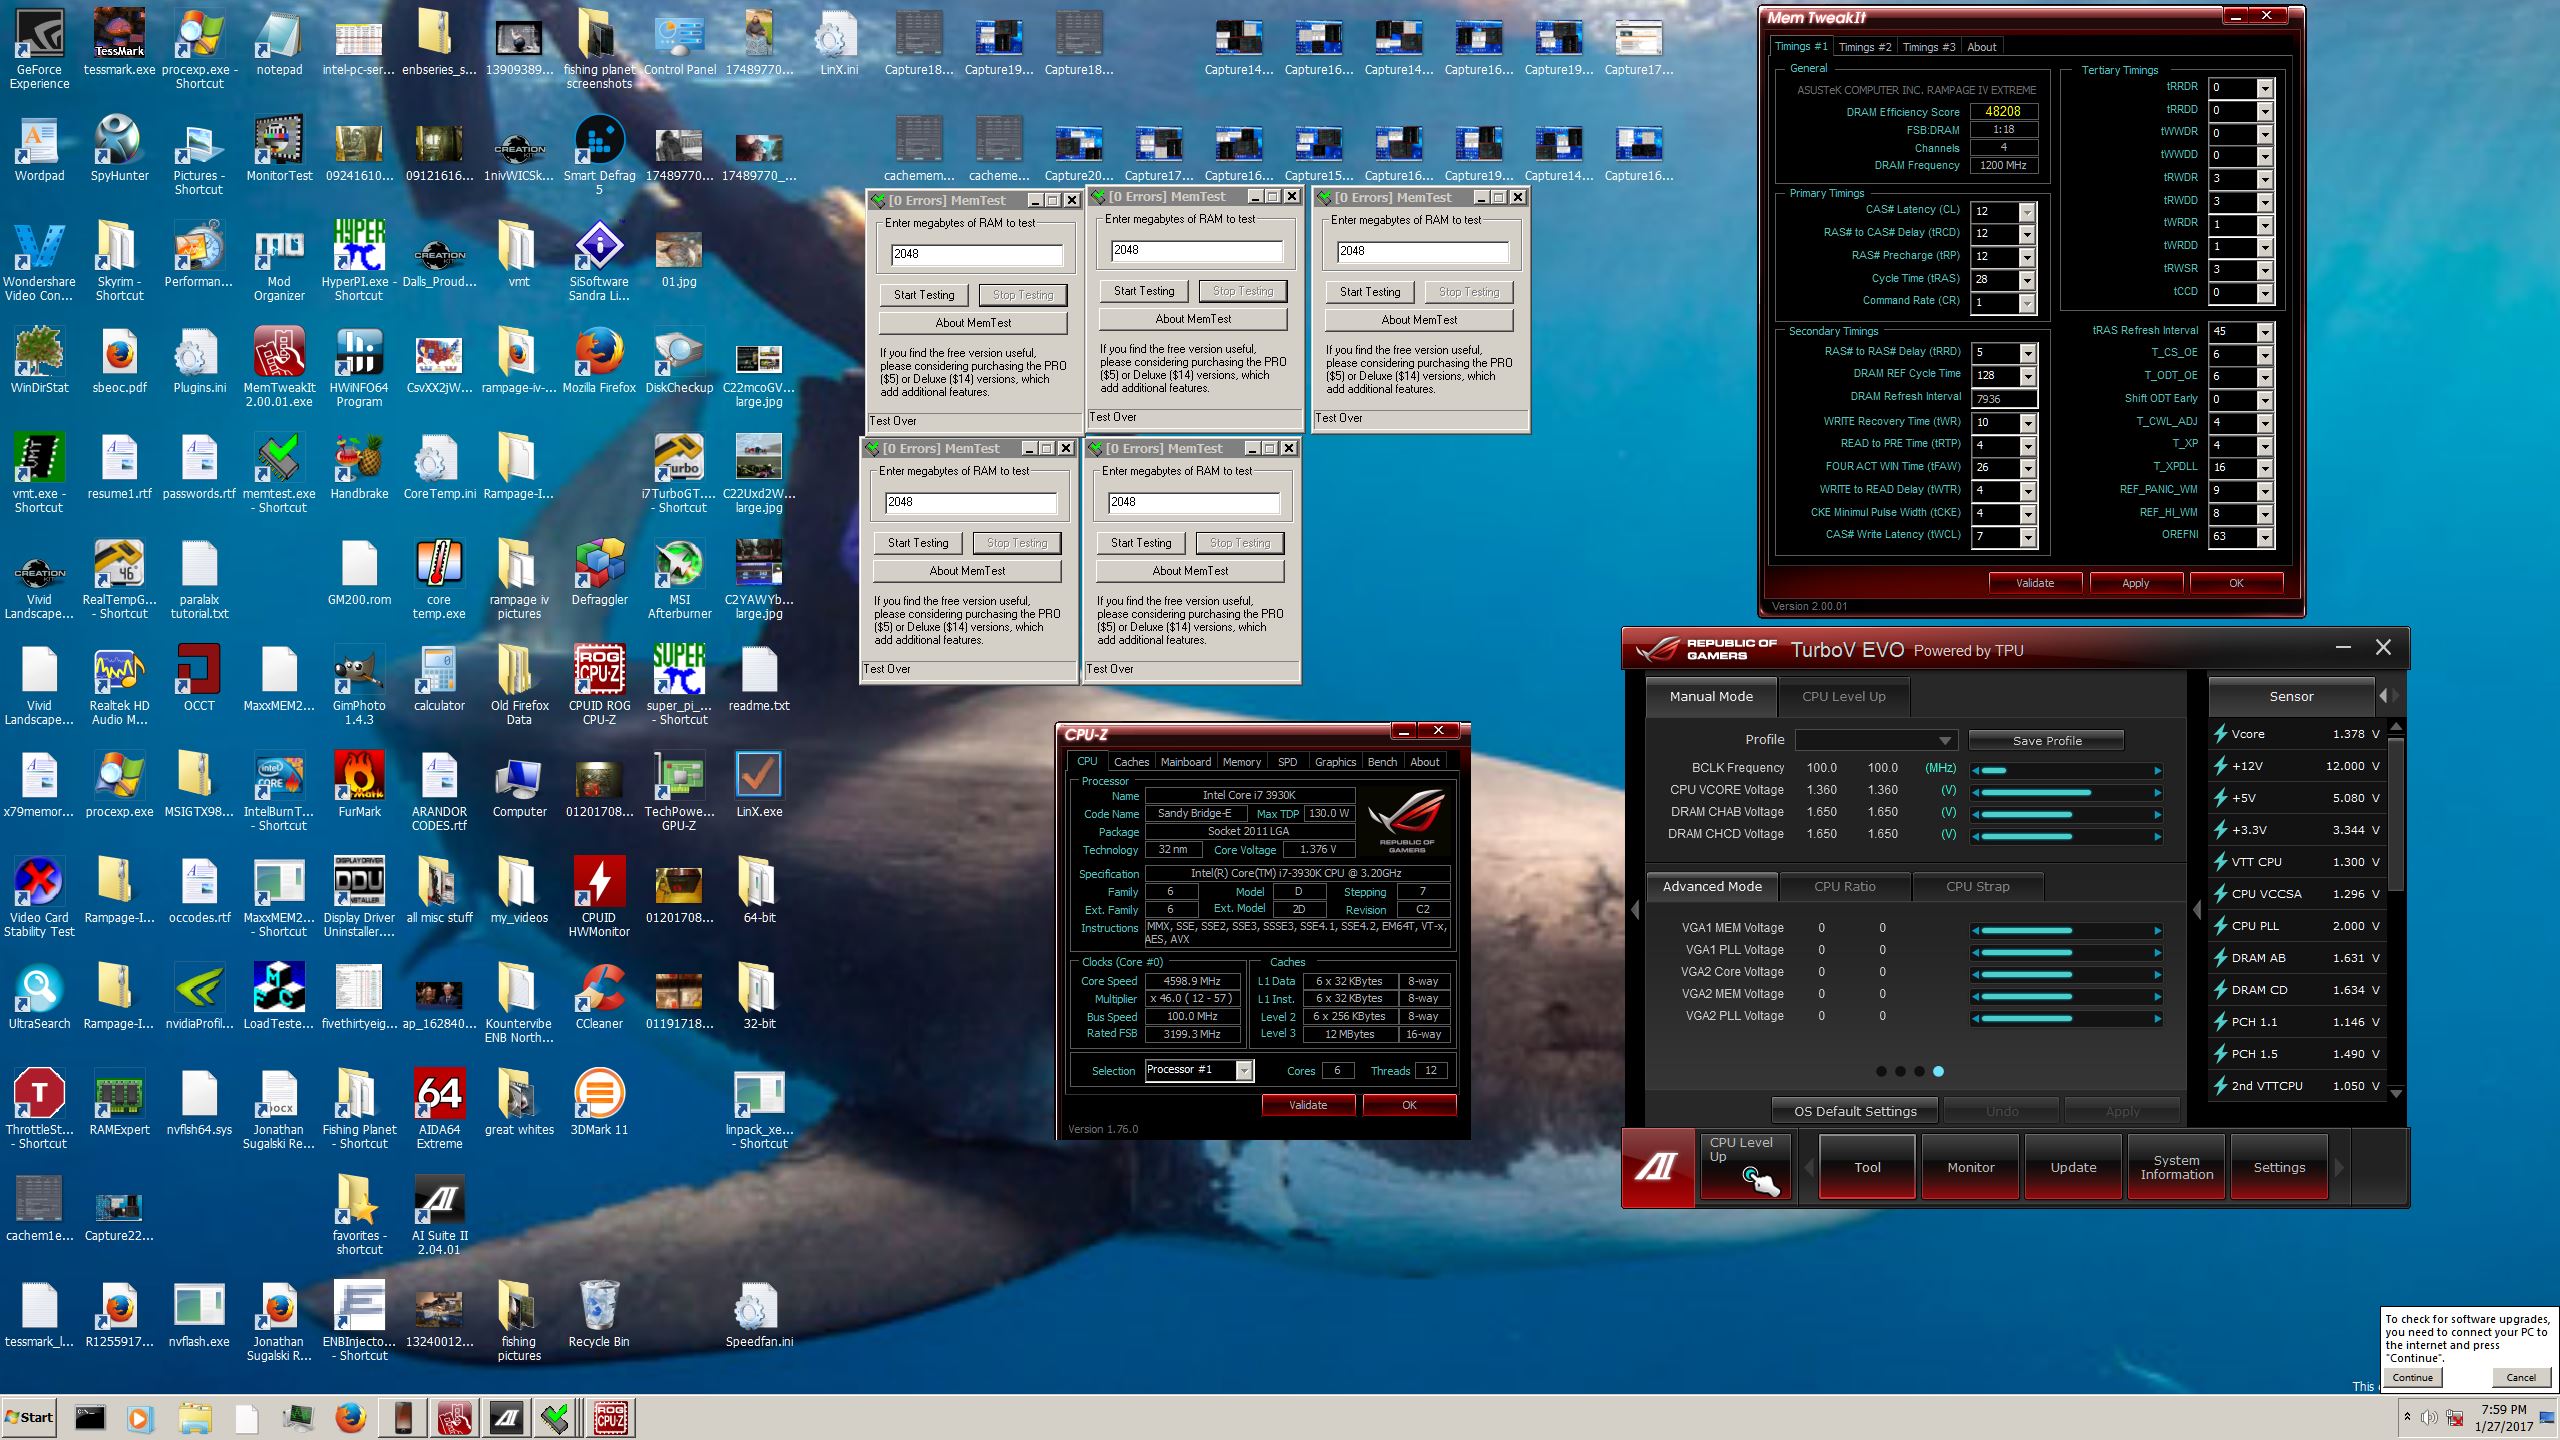The image size is (2560, 1440).
Task: Adjust BCLK Frequency slider in TurboV EVO
Action: coord(2067,770)
